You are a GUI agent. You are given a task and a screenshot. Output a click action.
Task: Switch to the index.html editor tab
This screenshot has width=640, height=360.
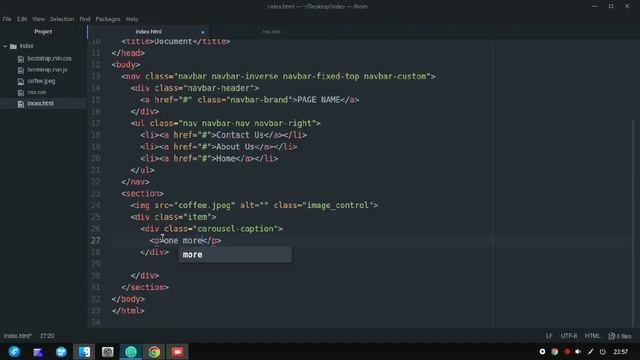(x=148, y=31)
